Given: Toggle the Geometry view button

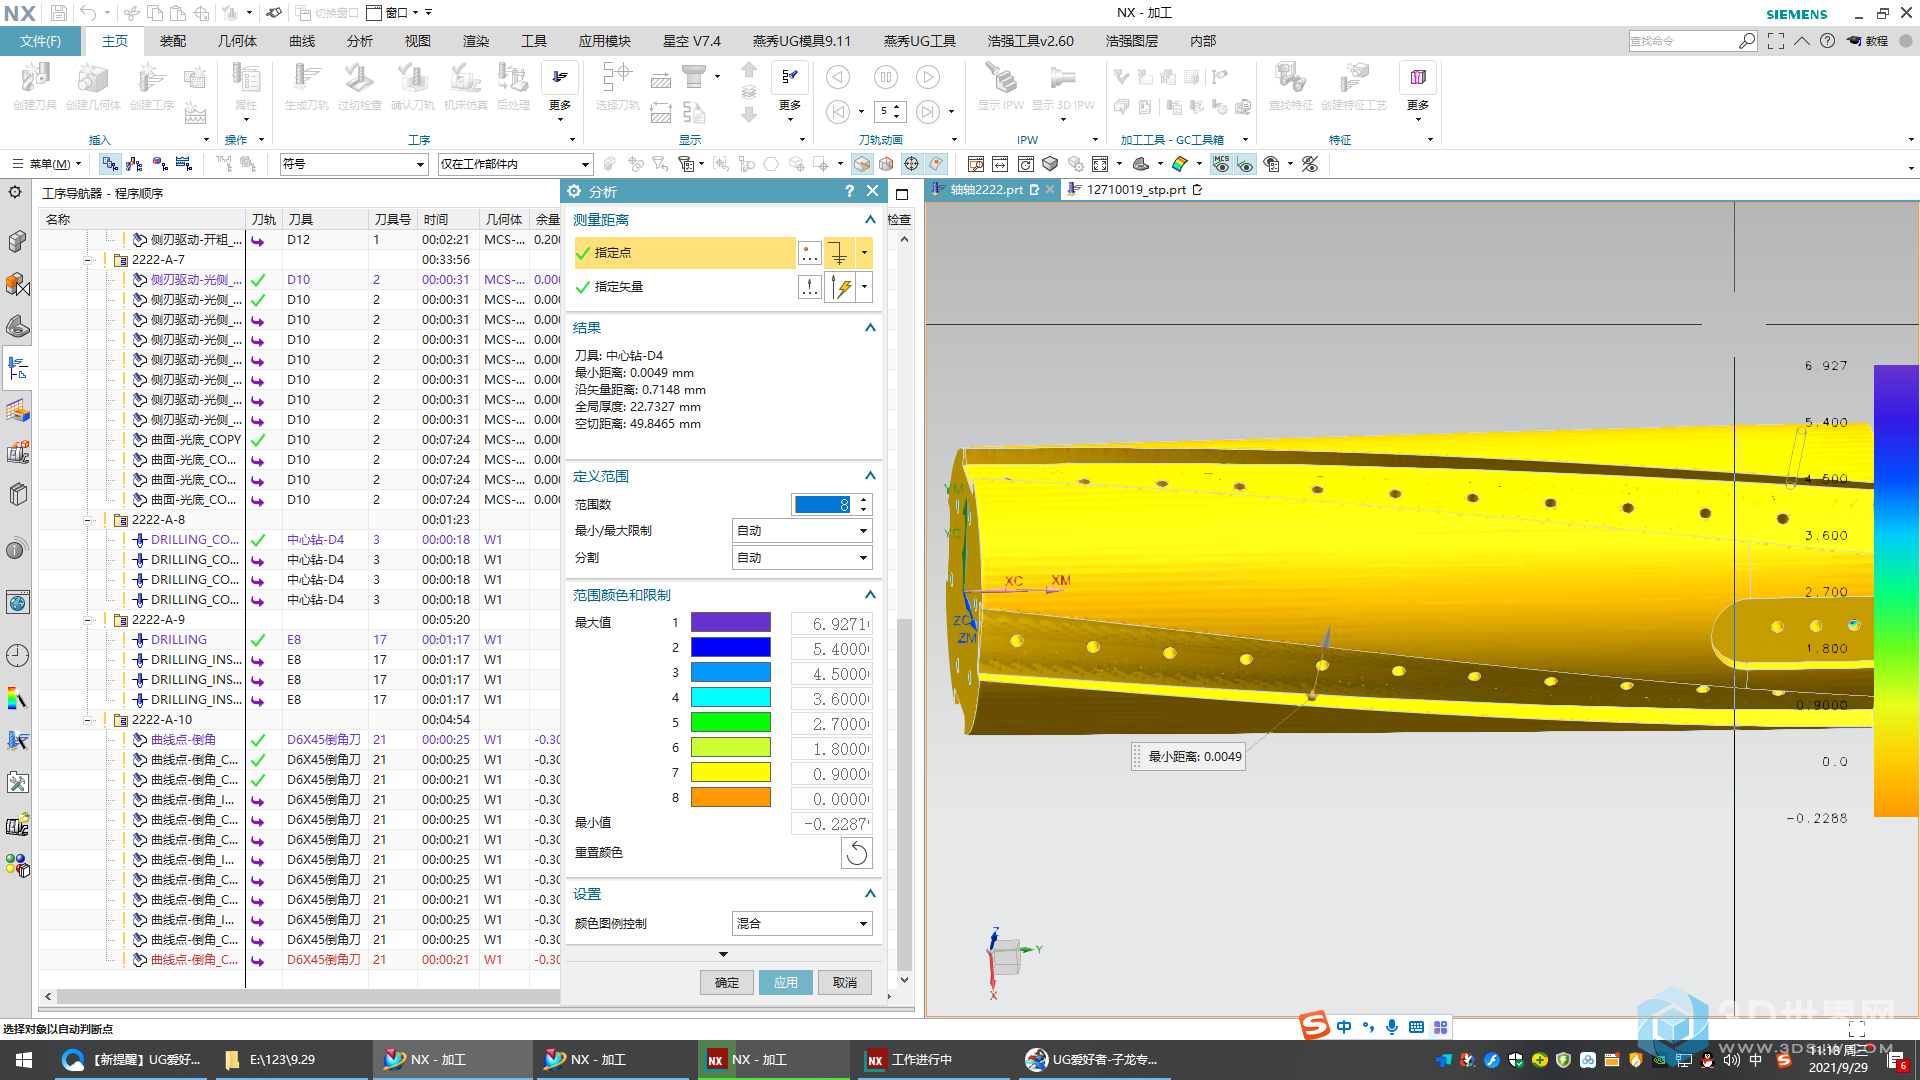Looking at the screenshot, I should tap(159, 164).
